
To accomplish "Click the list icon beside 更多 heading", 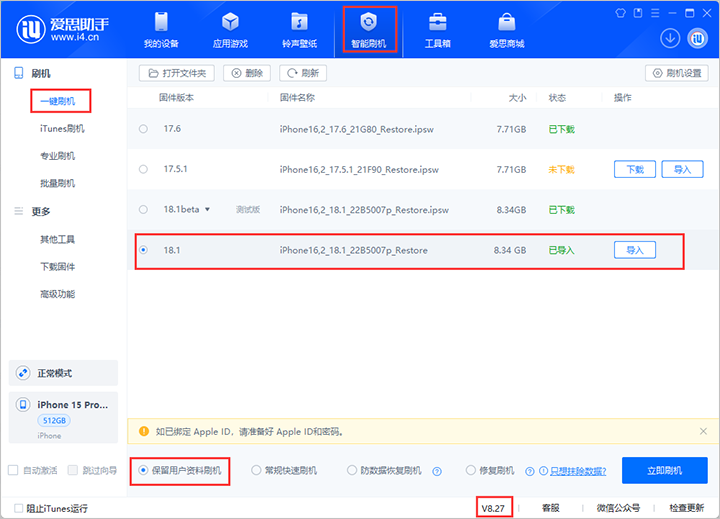I will point(18,211).
